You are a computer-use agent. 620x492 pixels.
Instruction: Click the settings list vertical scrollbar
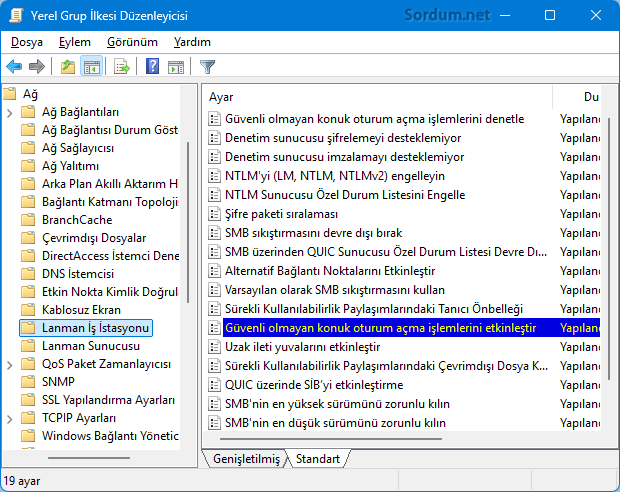point(609,249)
